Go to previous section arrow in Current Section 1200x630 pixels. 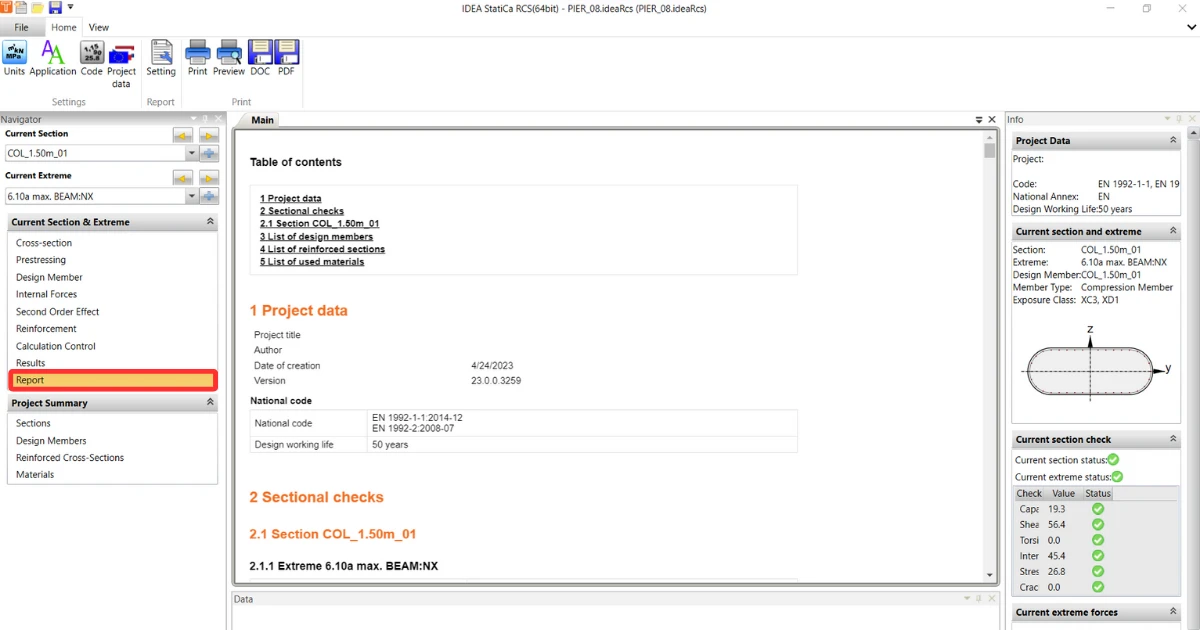click(183, 135)
